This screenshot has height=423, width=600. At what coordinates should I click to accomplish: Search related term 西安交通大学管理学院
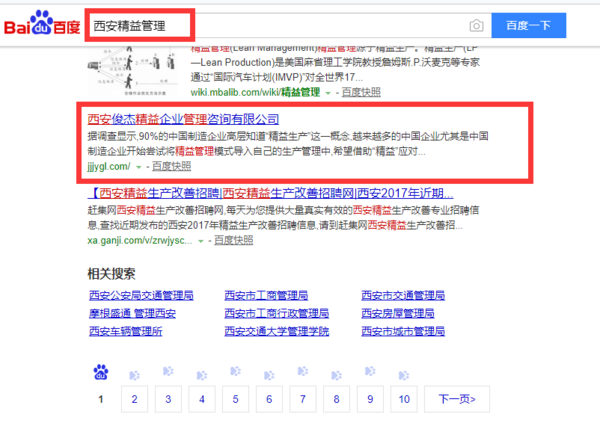pyautogui.click(x=277, y=332)
